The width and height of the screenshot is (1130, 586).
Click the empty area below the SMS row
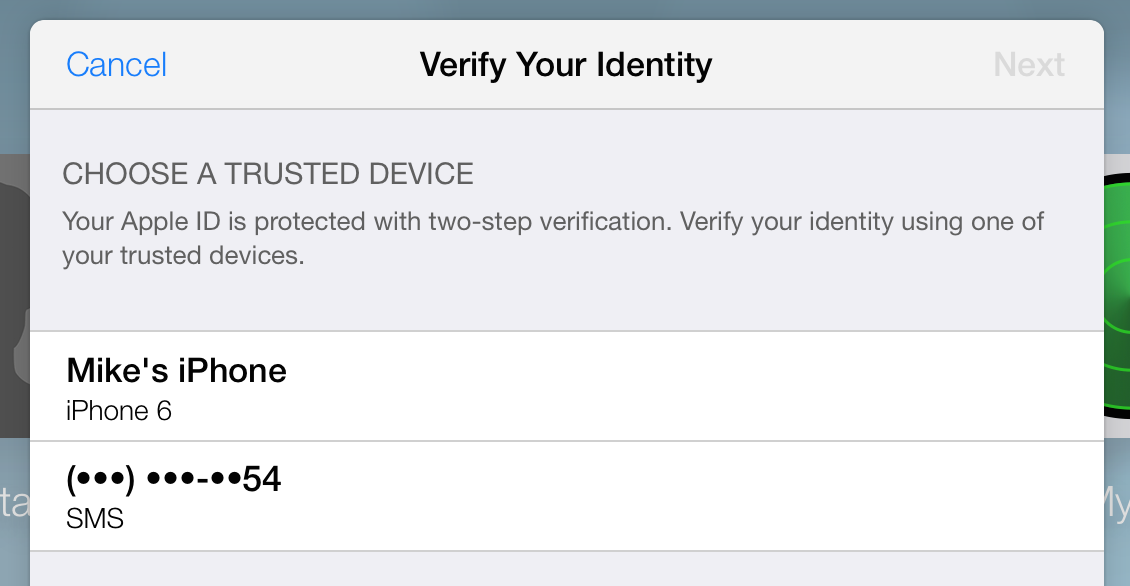[566, 569]
